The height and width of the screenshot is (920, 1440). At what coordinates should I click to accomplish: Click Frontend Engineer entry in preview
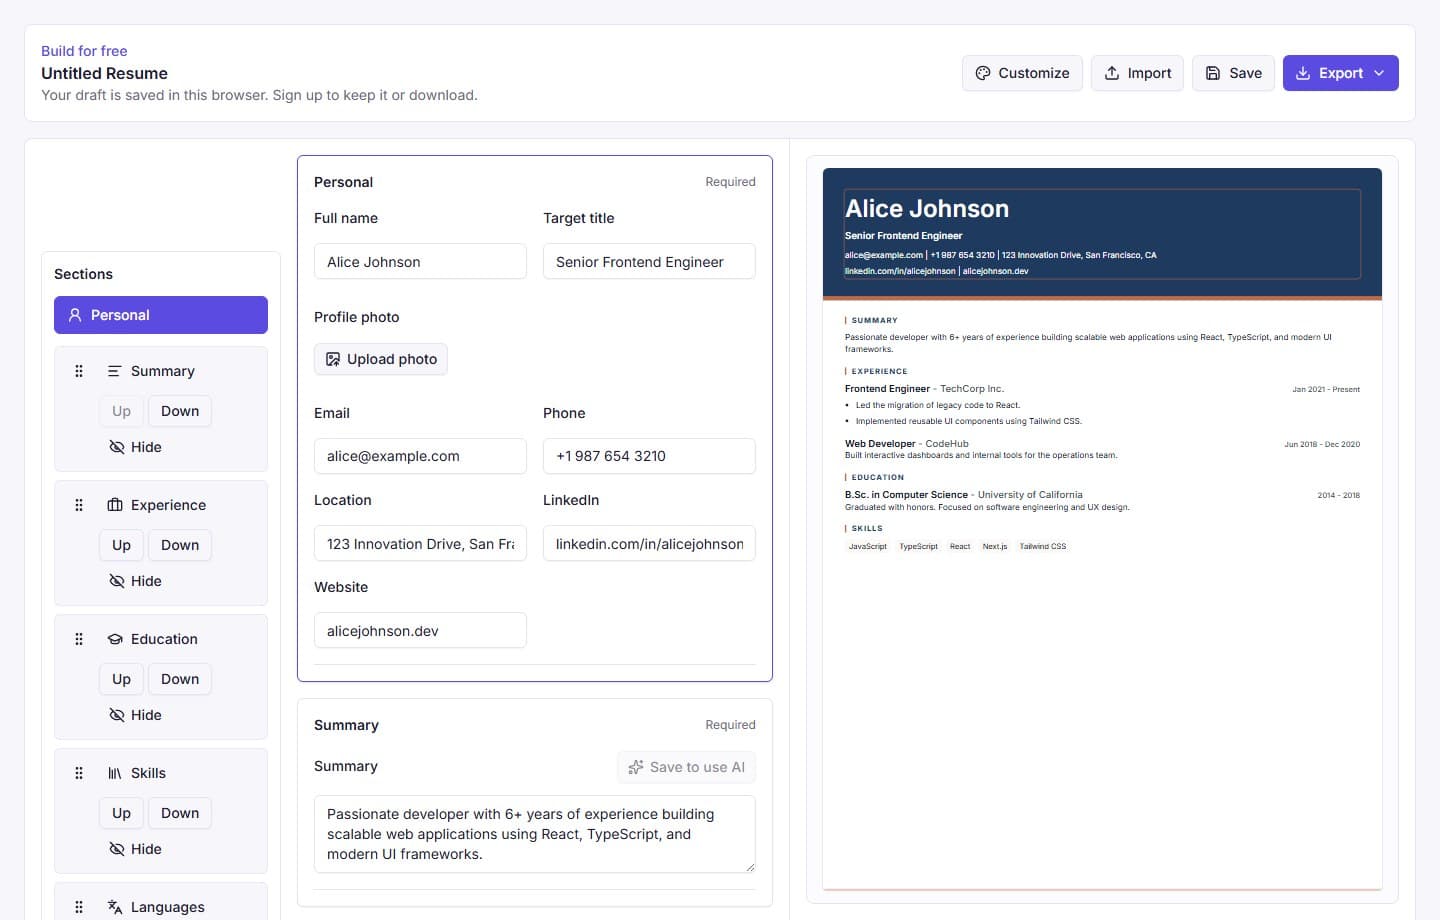(887, 389)
